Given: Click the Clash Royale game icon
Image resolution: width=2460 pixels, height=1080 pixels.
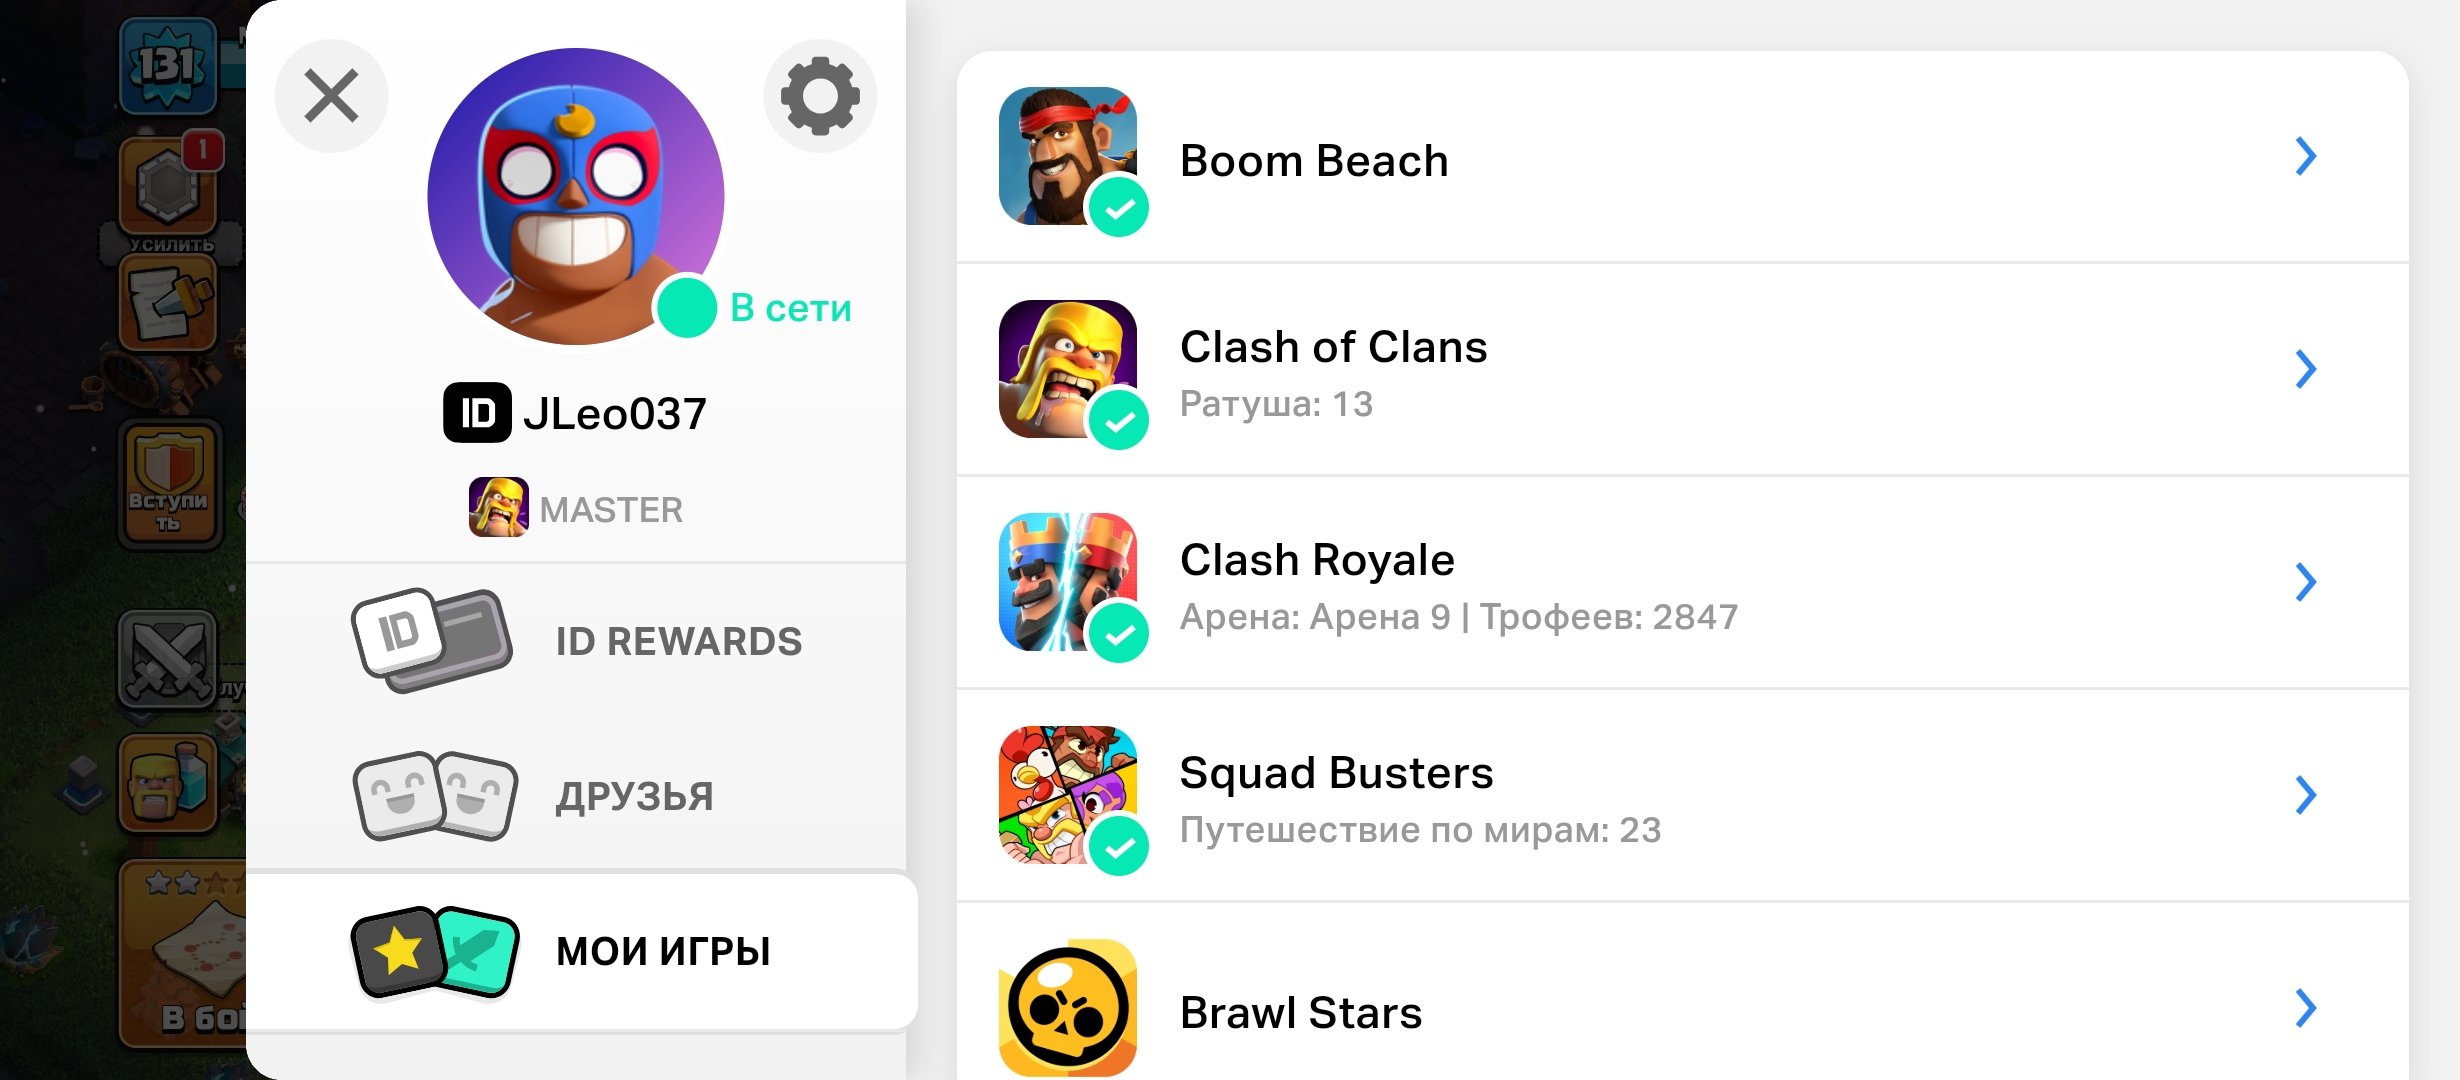Looking at the screenshot, I should 1068,582.
